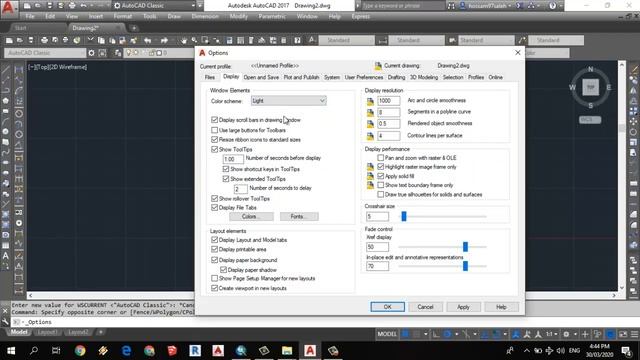Toggle grid display in status bar
640x360 pixels.
406,334
